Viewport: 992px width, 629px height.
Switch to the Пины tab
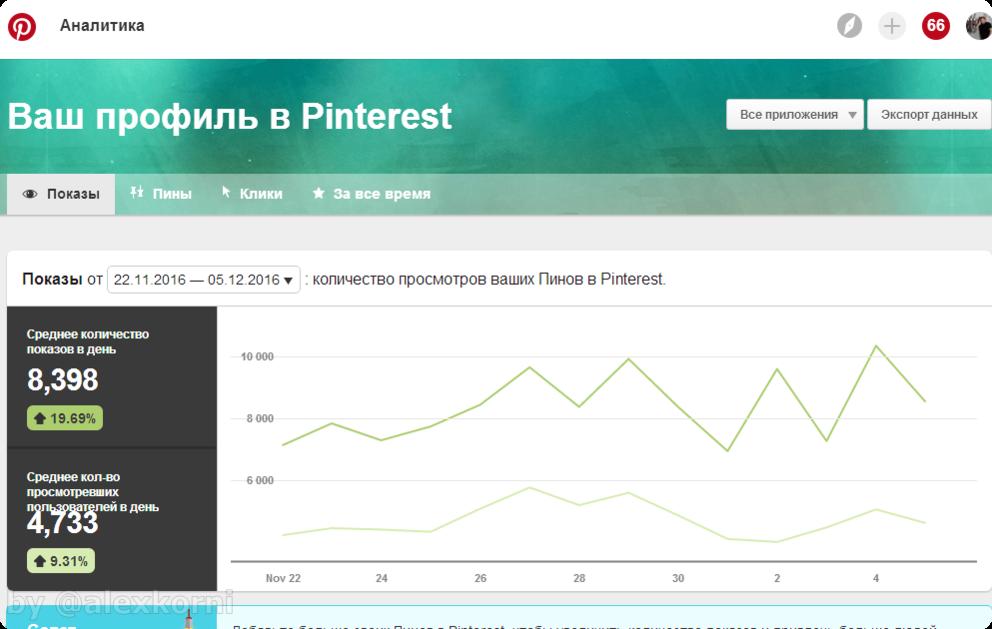161,194
